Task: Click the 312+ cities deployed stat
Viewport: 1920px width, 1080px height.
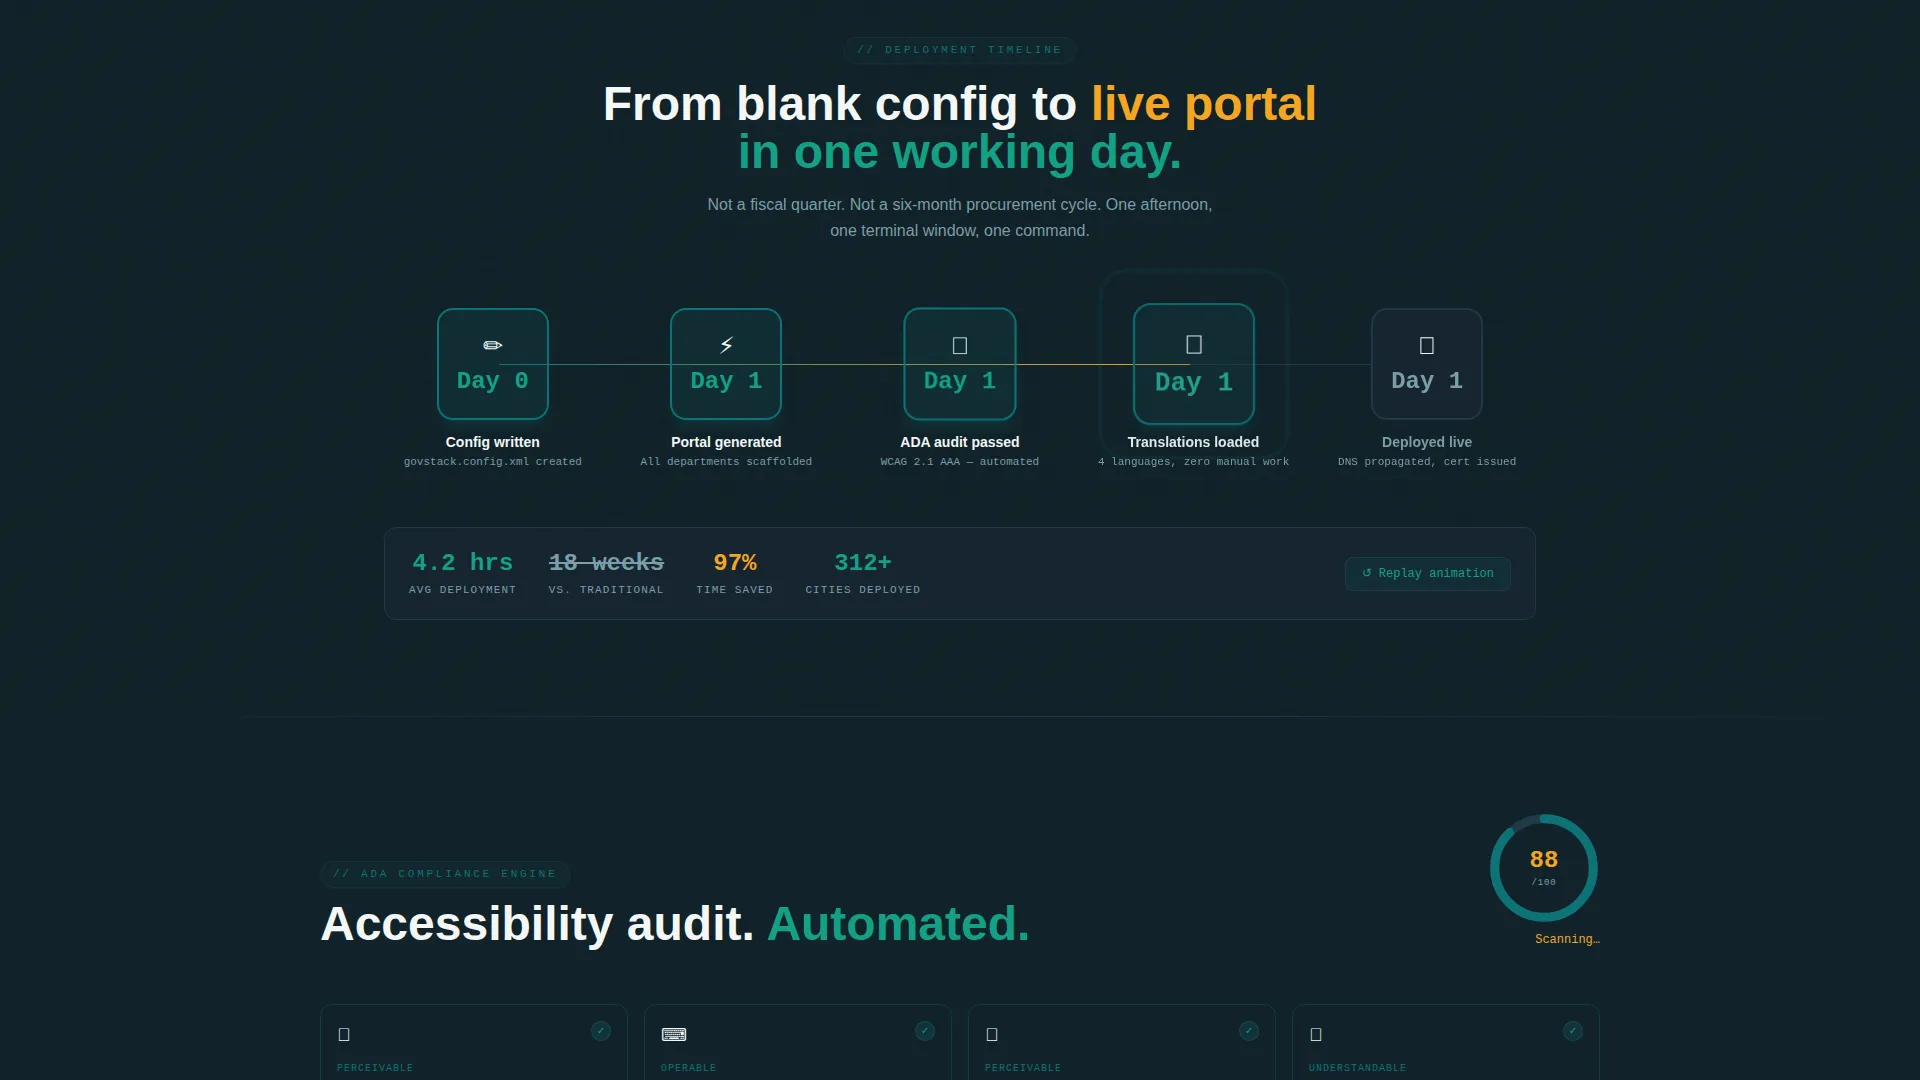Action: (x=863, y=573)
